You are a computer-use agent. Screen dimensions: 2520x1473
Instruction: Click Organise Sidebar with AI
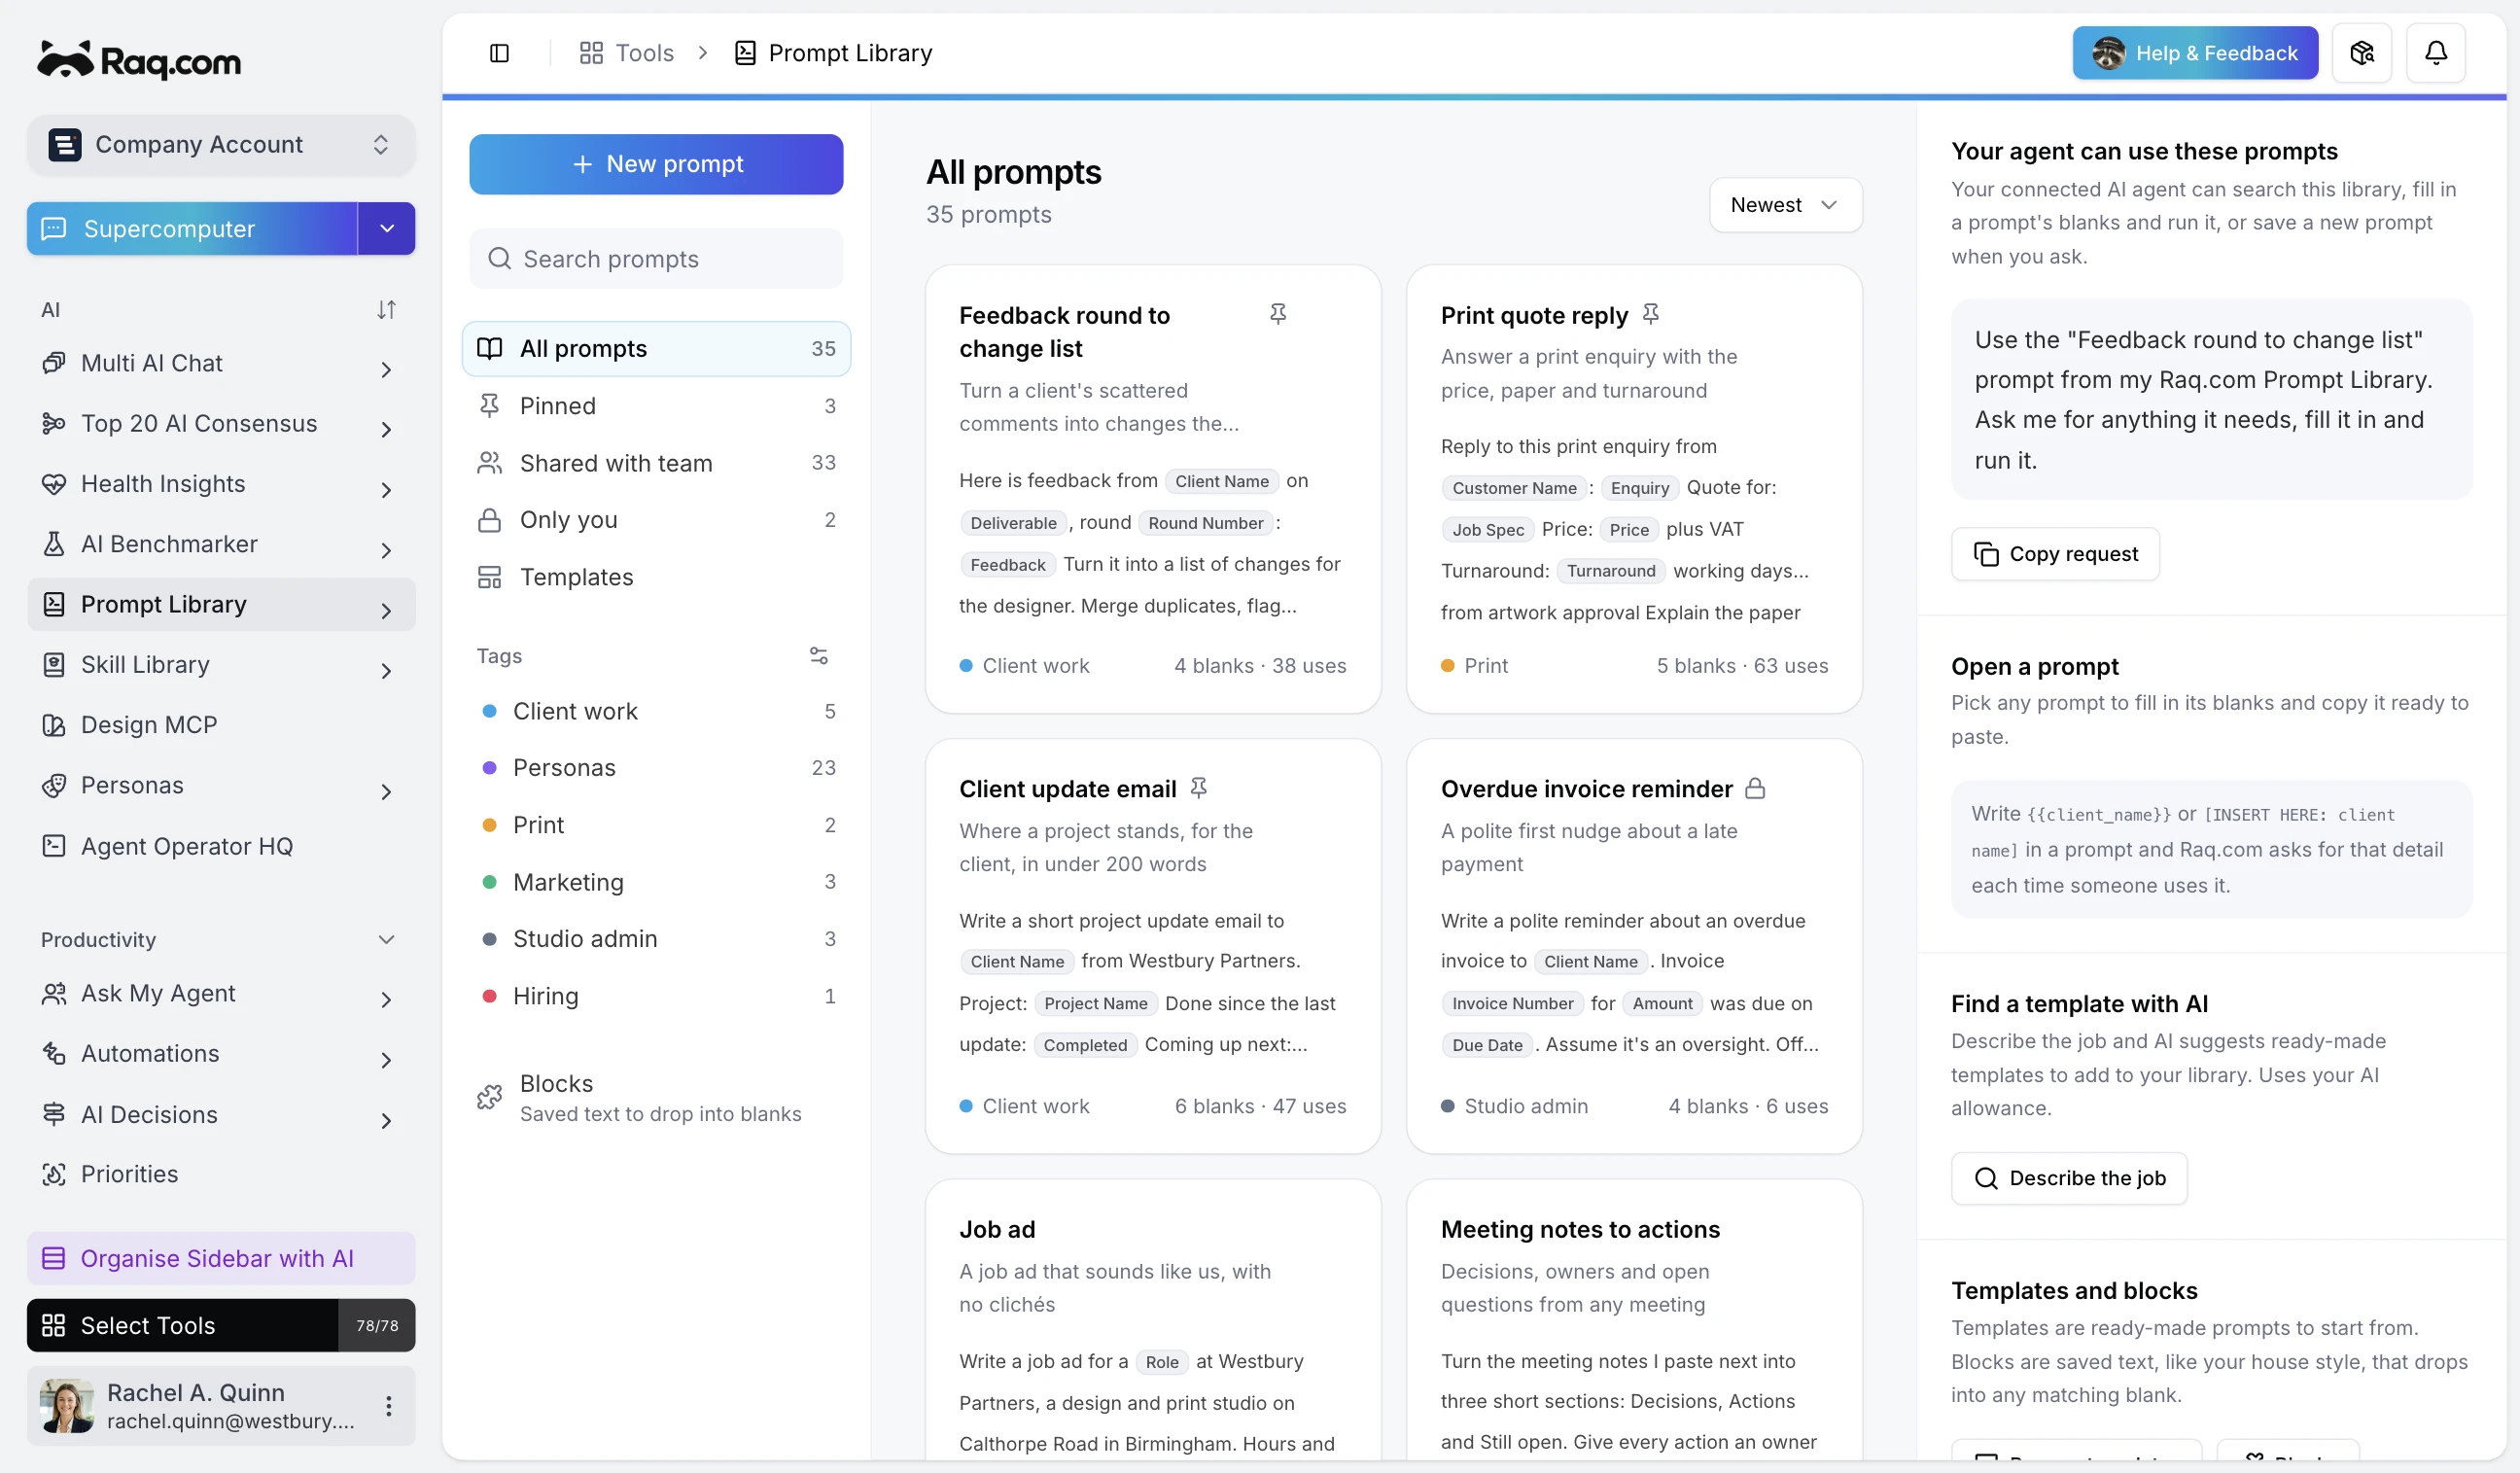click(x=221, y=1258)
